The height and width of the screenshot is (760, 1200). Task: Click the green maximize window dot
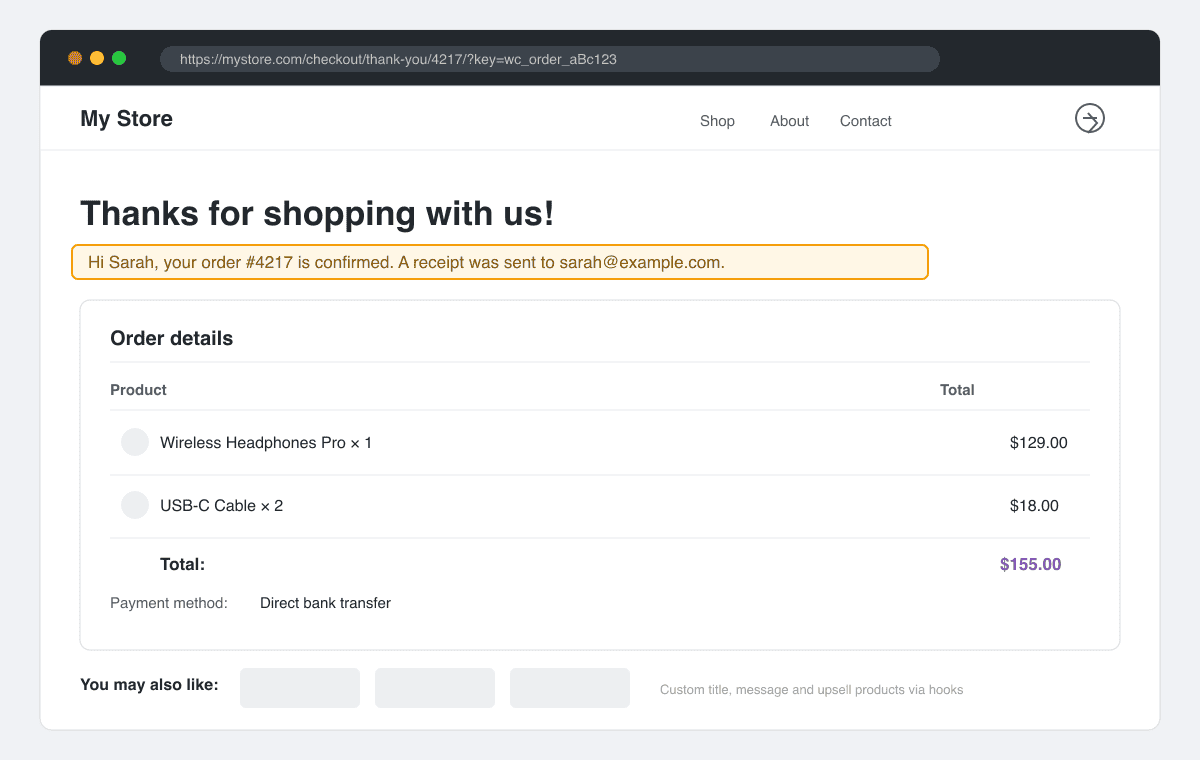pyautogui.click(x=119, y=58)
